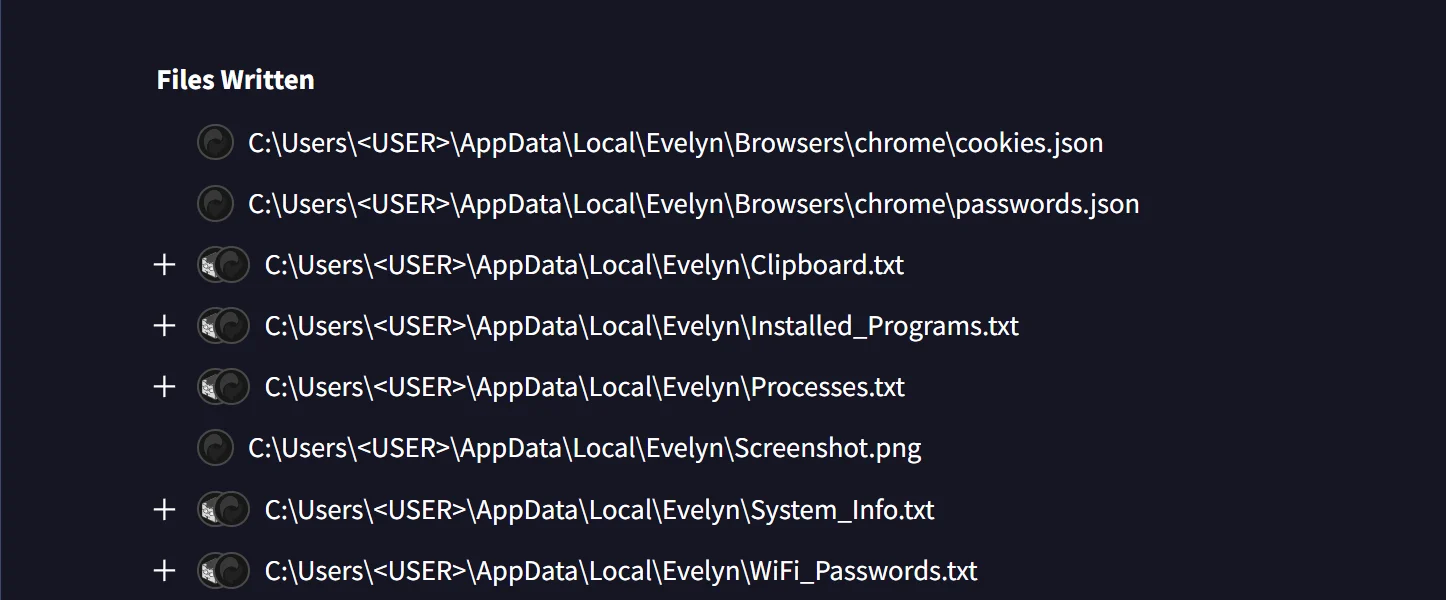Viewport: 1446px width, 600px height.
Task: Expand the System_Info.txt entry
Action: point(164,509)
